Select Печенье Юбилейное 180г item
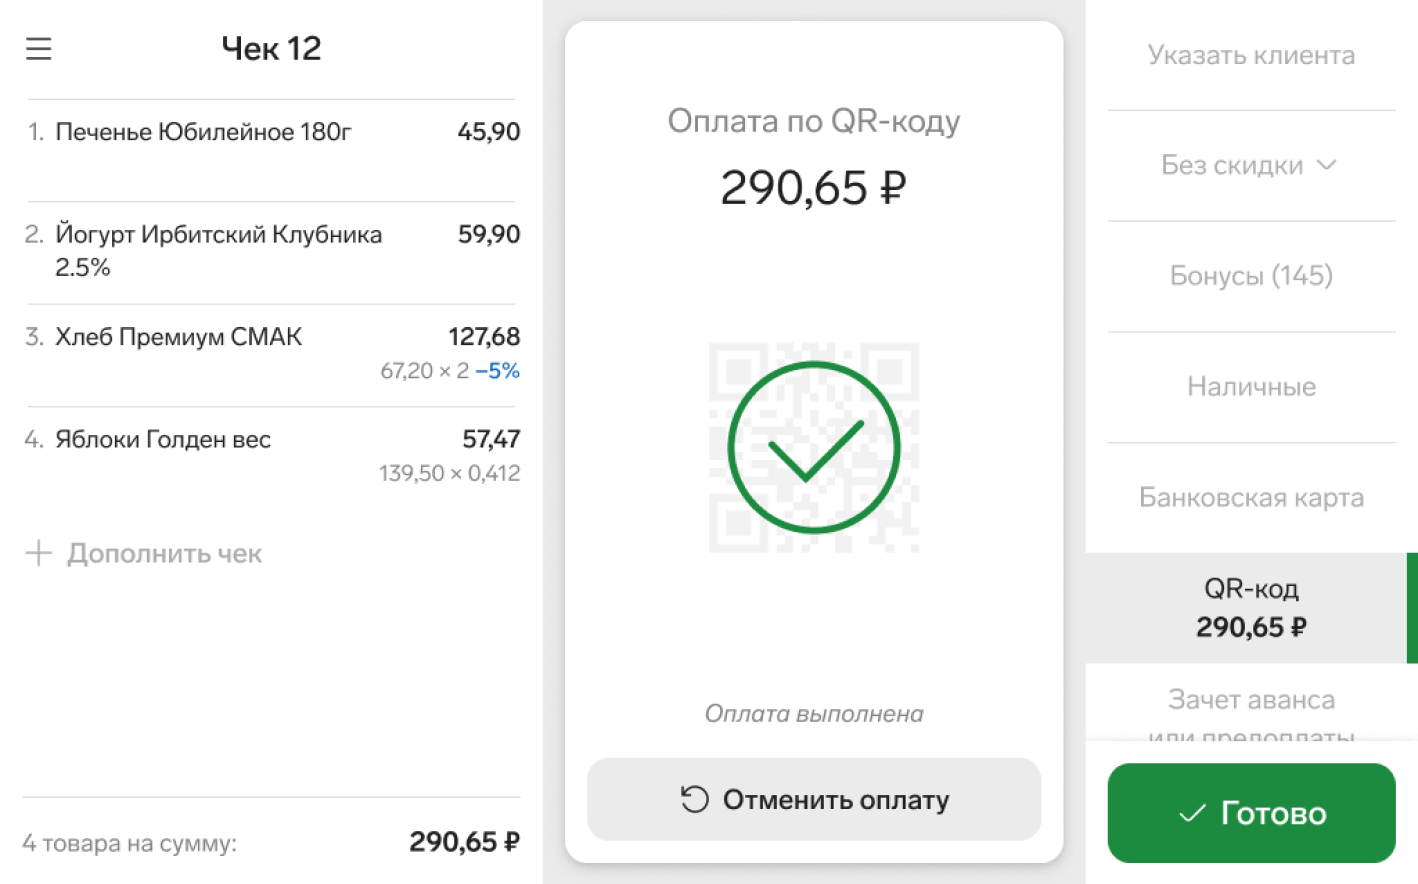This screenshot has width=1418, height=884. pos(203,132)
